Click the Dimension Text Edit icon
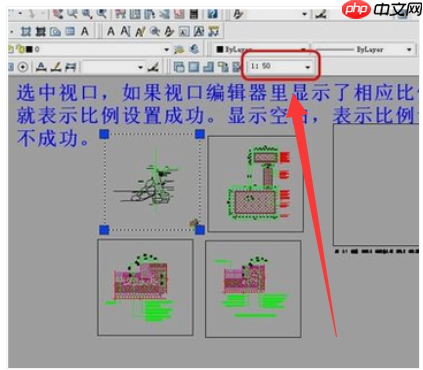423x370 pixels. pos(56,67)
